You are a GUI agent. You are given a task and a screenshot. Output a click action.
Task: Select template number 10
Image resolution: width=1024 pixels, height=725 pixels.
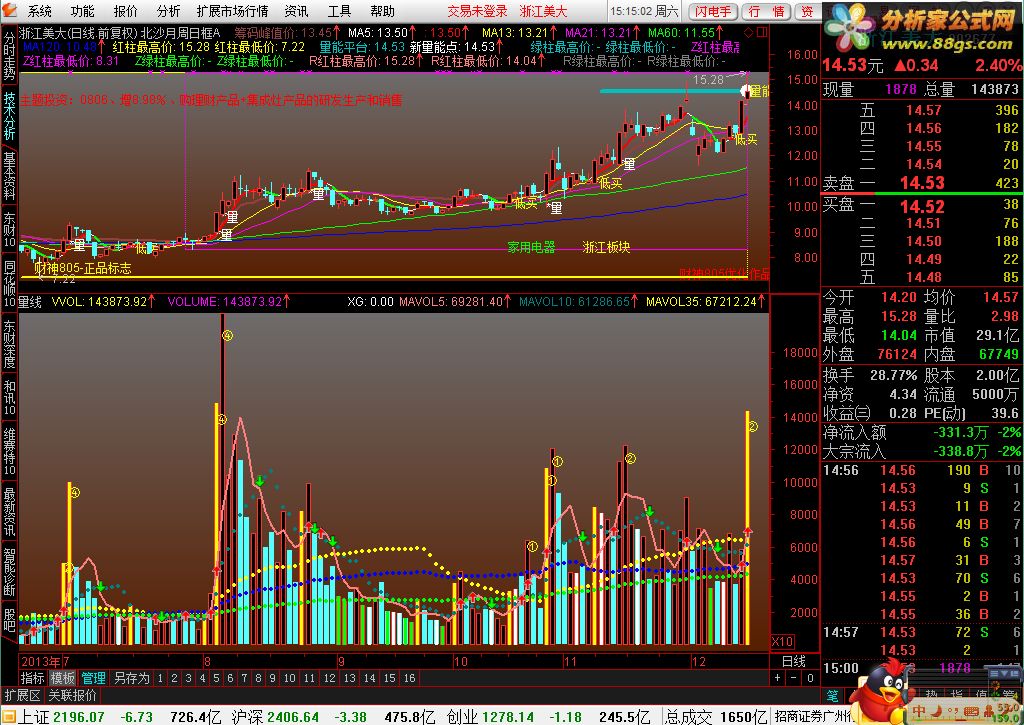pos(289,678)
